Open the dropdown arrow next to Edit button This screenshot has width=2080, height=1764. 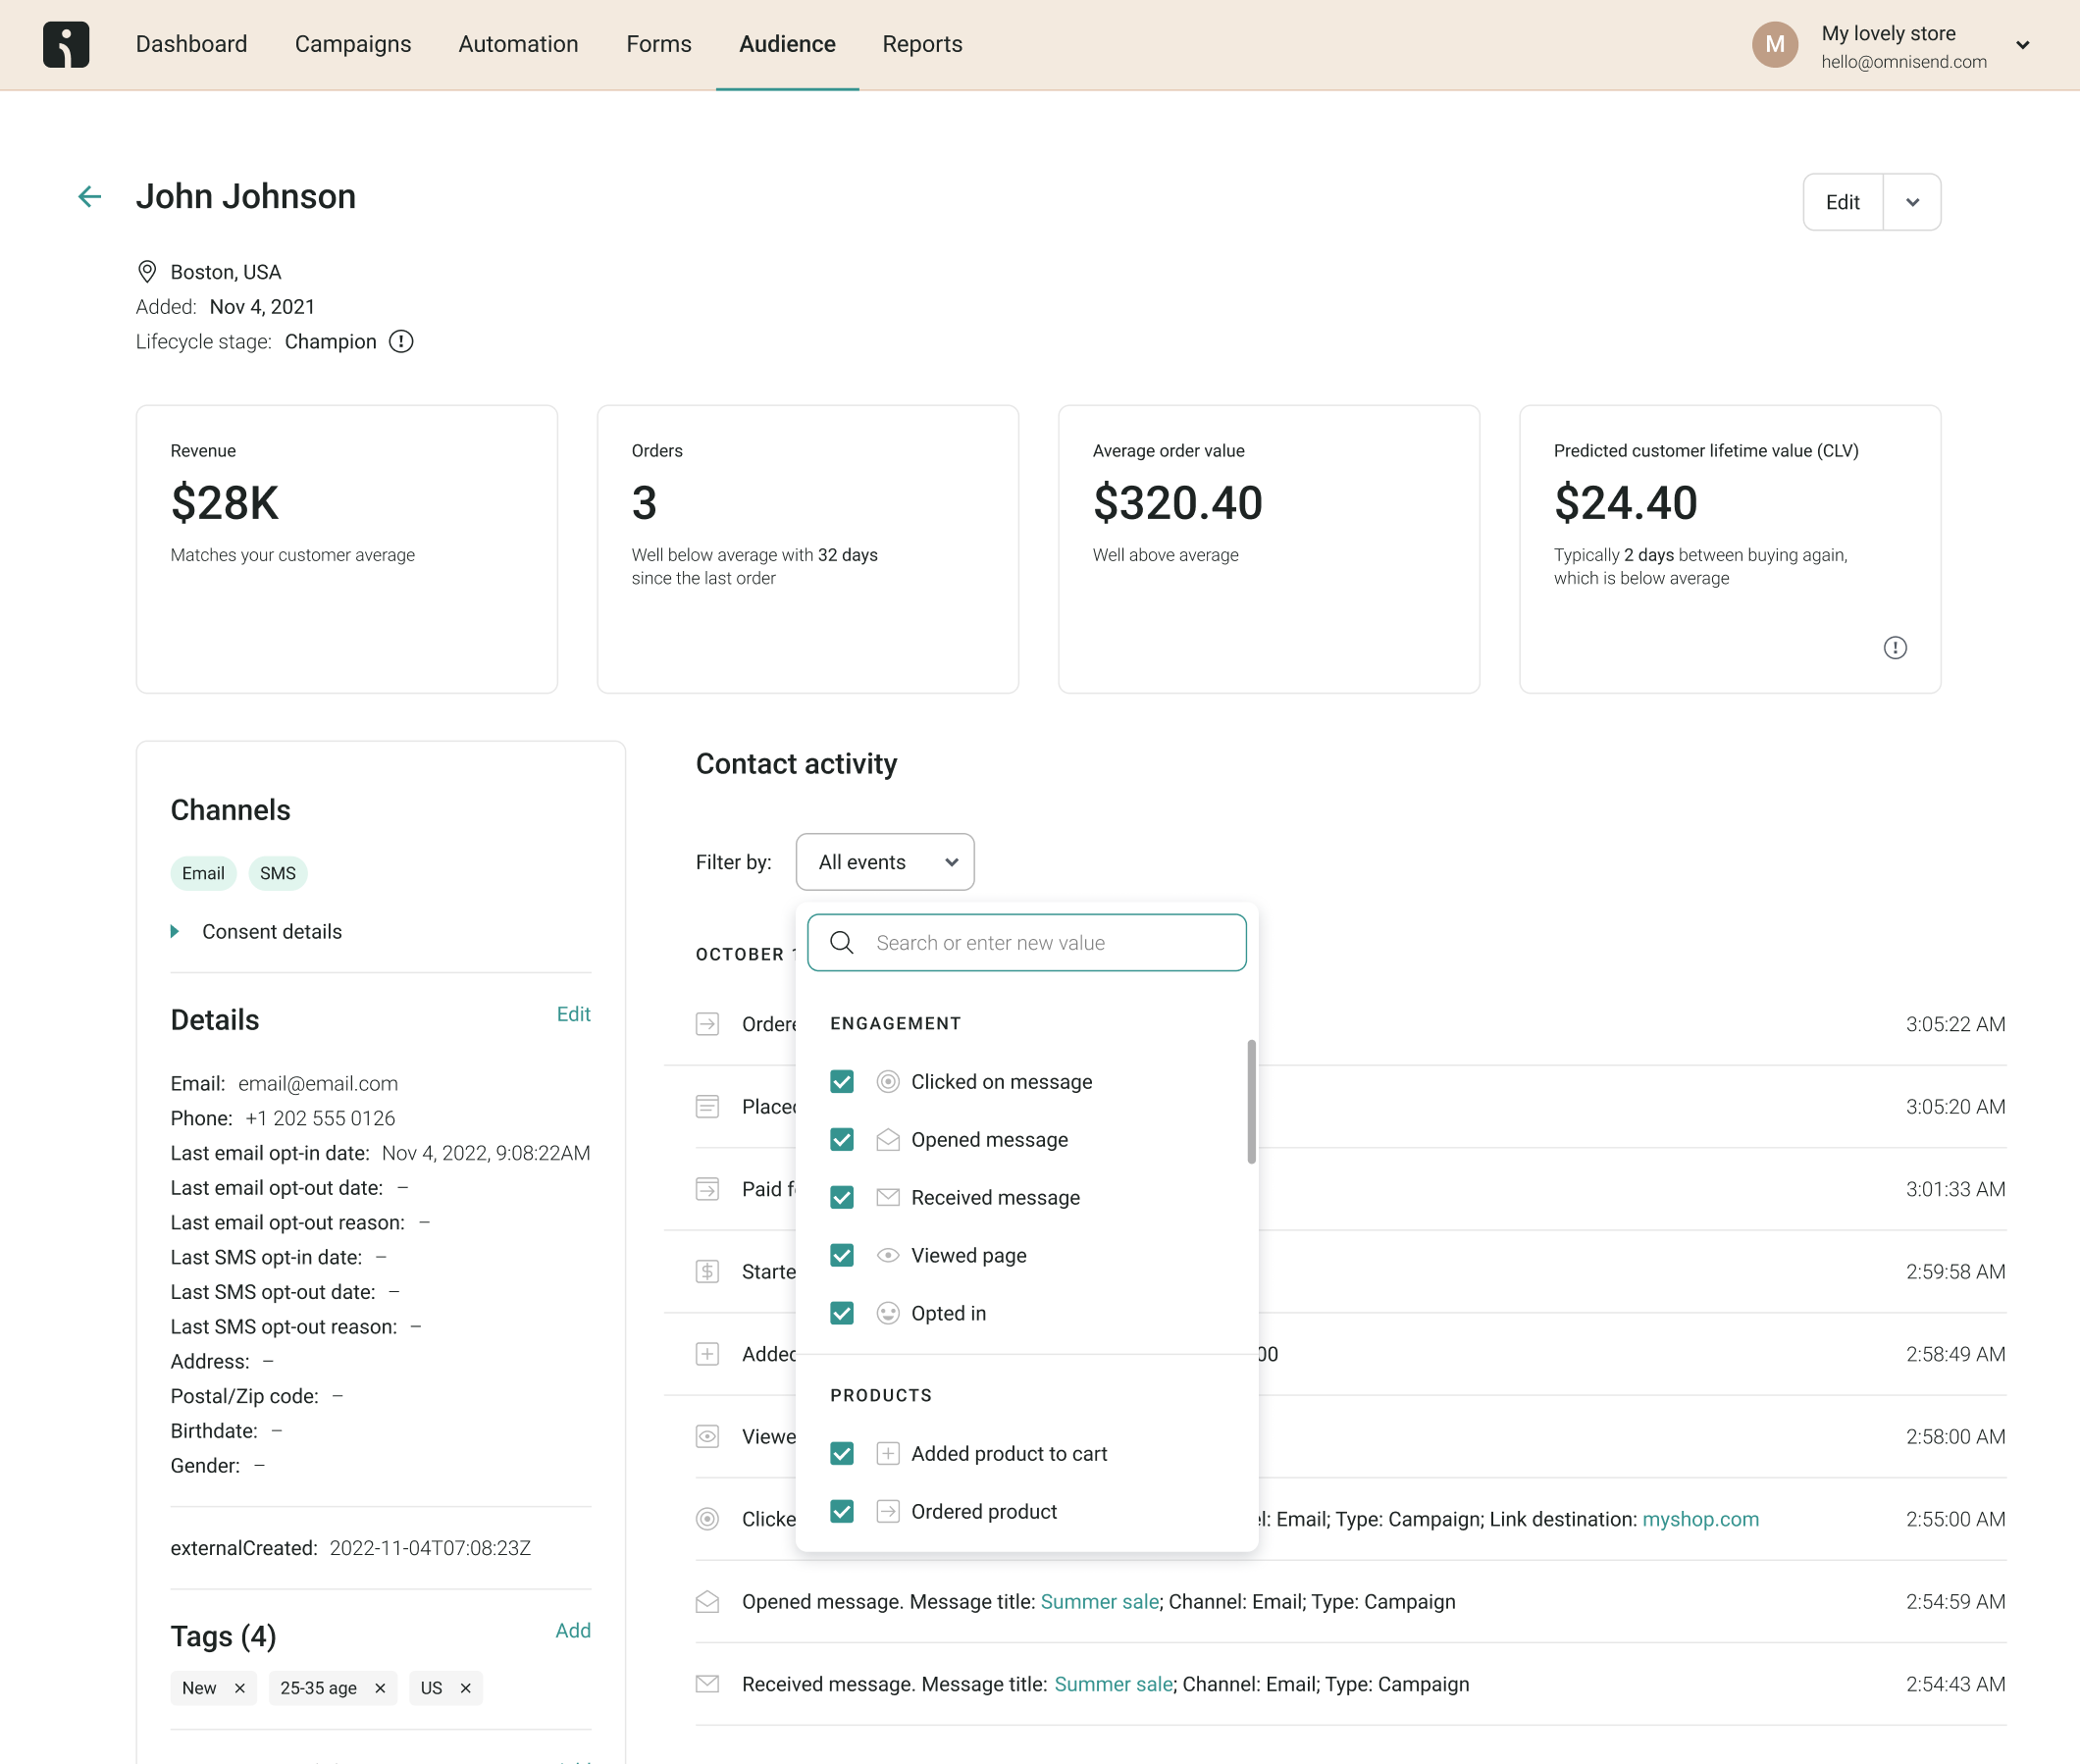coord(1912,203)
